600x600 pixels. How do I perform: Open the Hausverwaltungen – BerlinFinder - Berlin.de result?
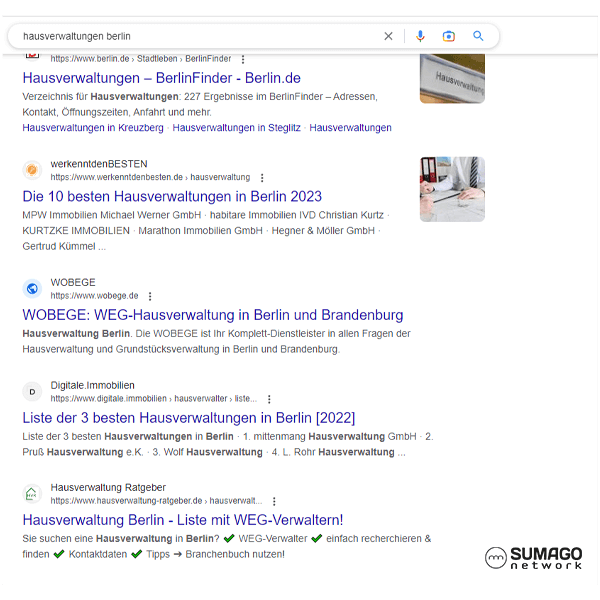pyautogui.click(x=161, y=78)
